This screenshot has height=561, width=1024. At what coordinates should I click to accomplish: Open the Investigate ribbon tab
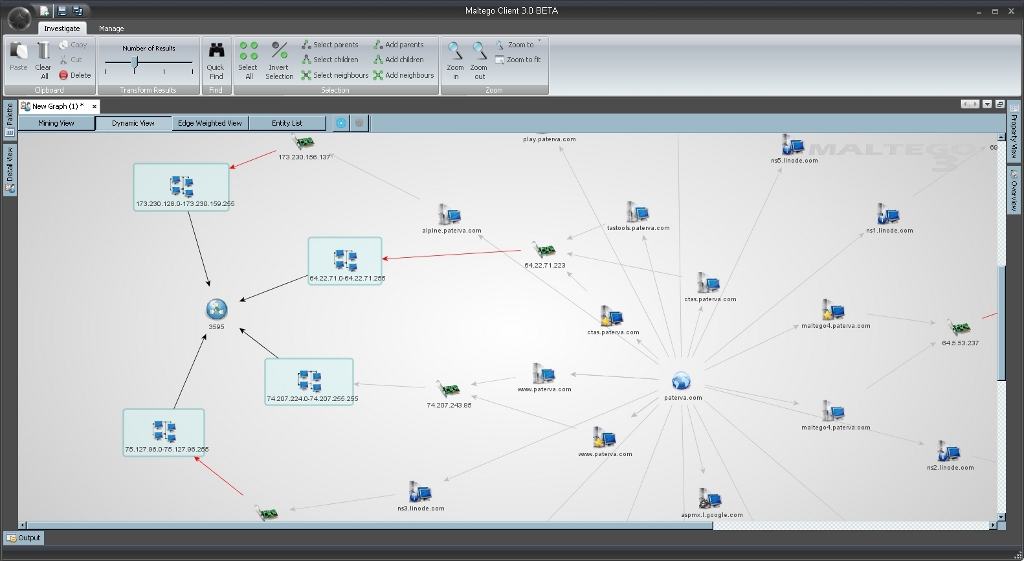click(x=62, y=28)
